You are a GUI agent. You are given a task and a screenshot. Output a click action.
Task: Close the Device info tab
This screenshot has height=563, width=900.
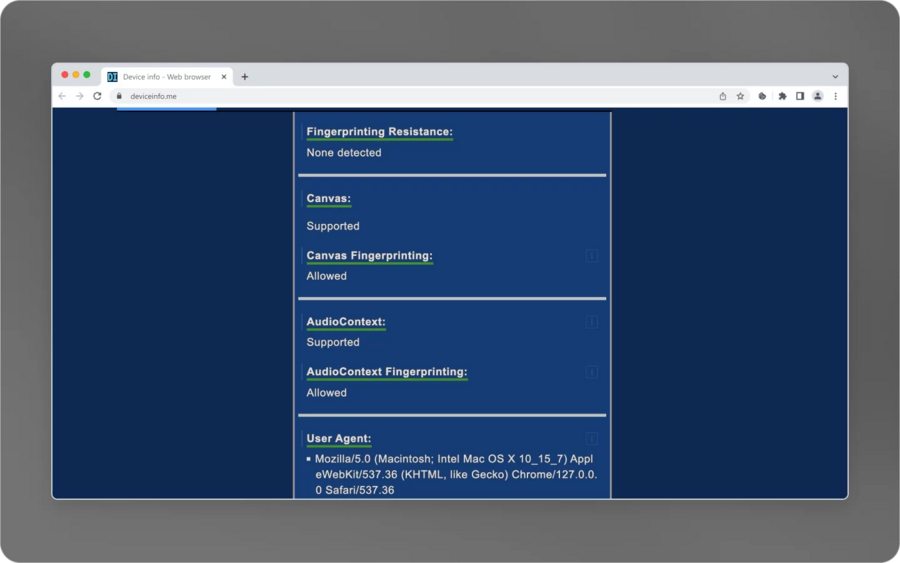pyautogui.click(x=224, y=76)
